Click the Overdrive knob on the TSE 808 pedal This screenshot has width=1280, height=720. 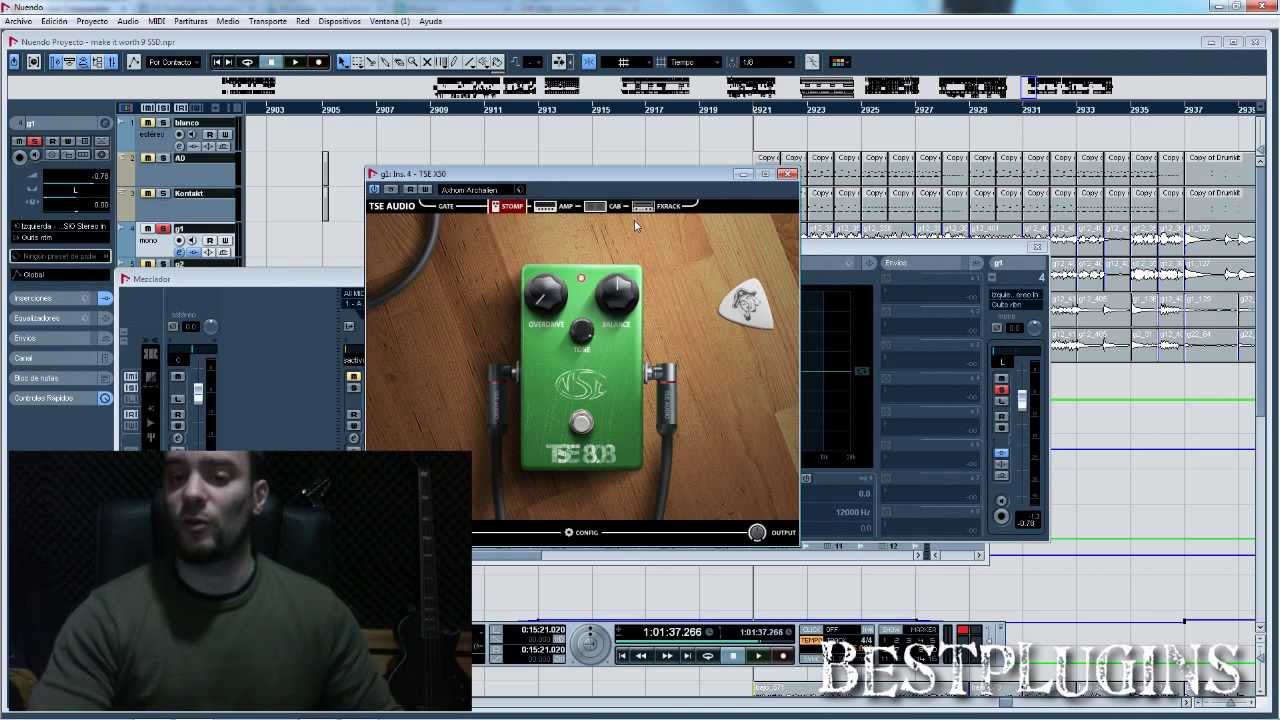(x=545, y=295)
